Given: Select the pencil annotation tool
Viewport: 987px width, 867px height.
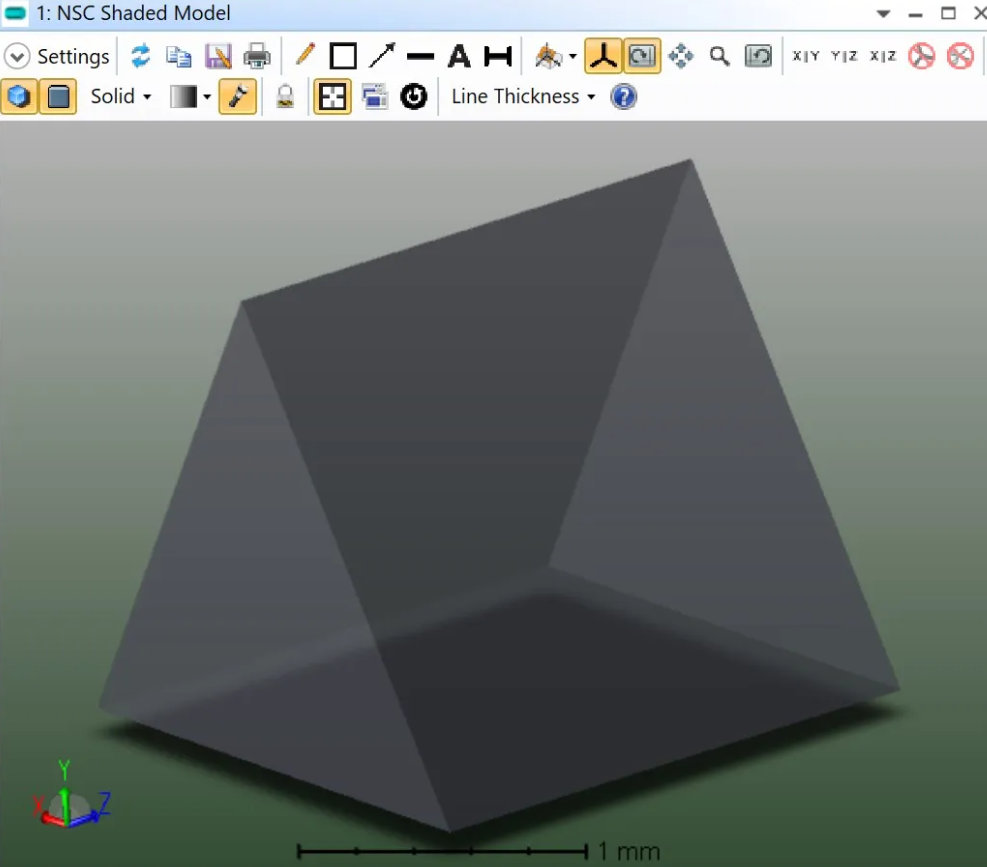Looking at the screenshot, I should [x=305, y=55].
